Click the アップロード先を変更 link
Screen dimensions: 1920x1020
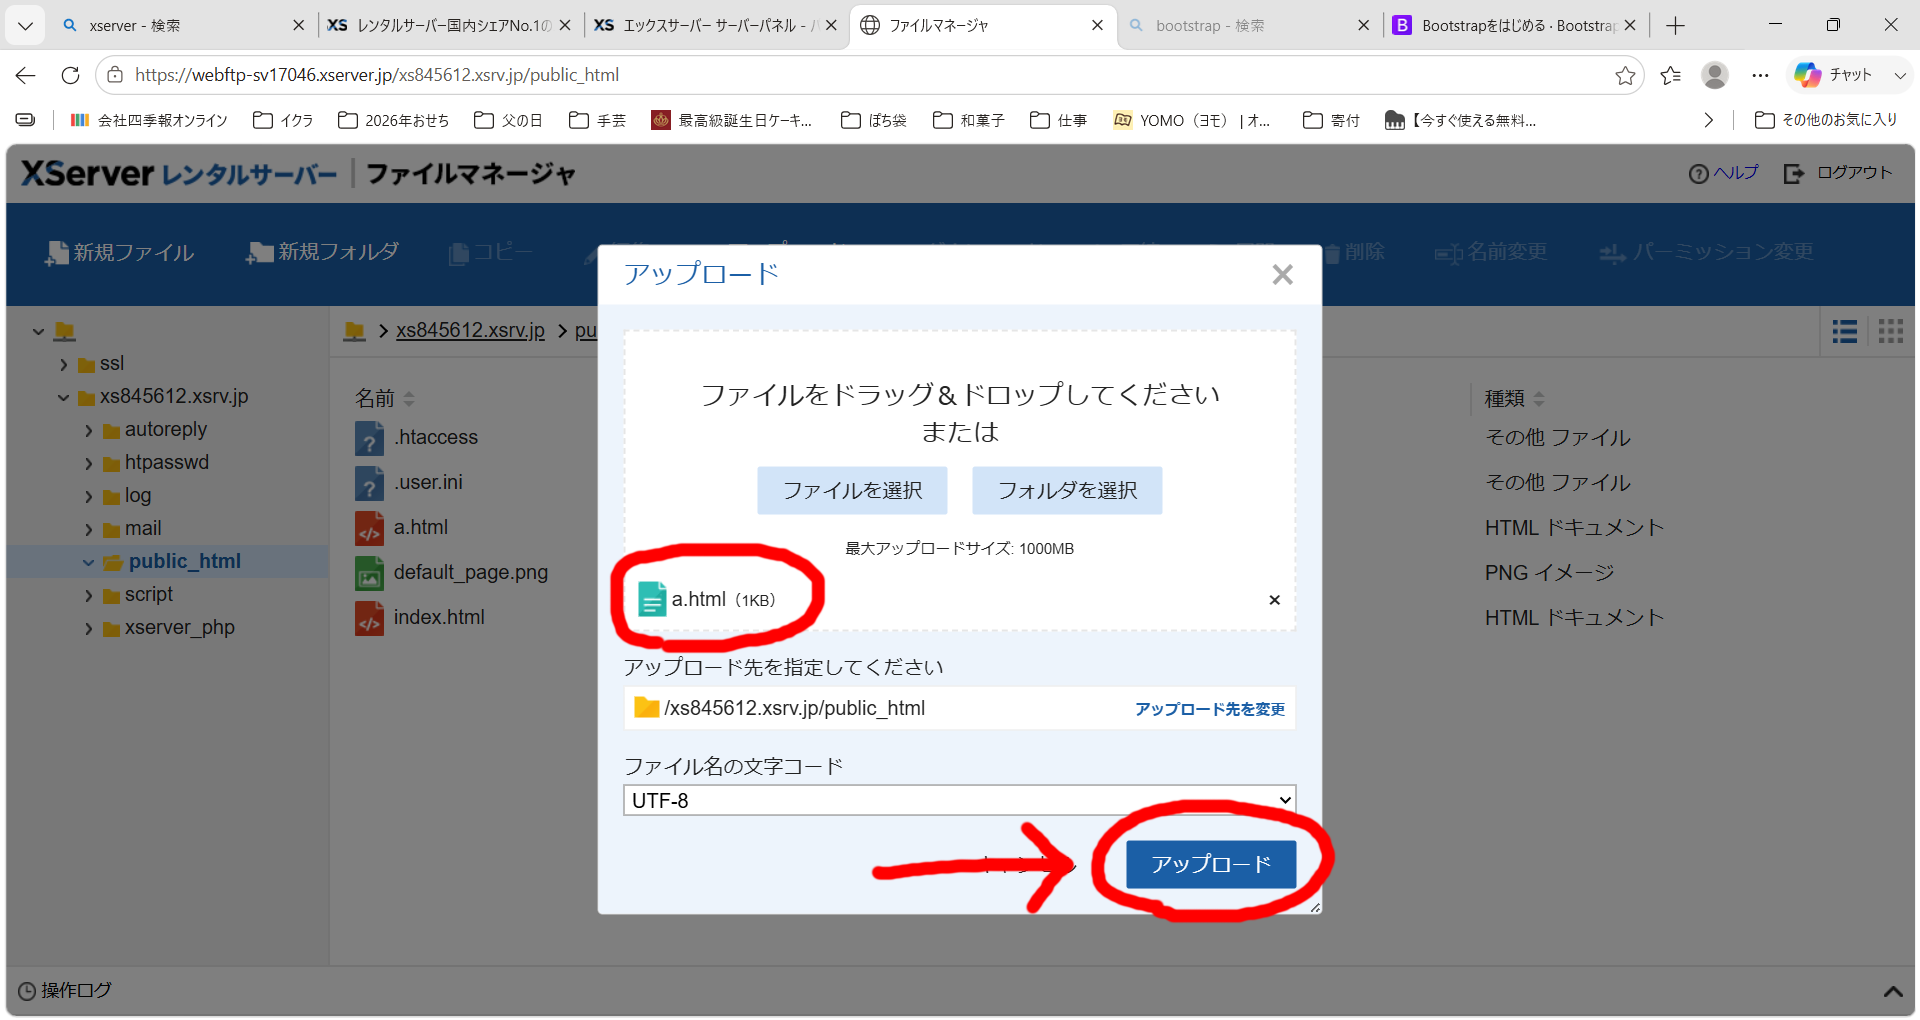point(1210,709)
